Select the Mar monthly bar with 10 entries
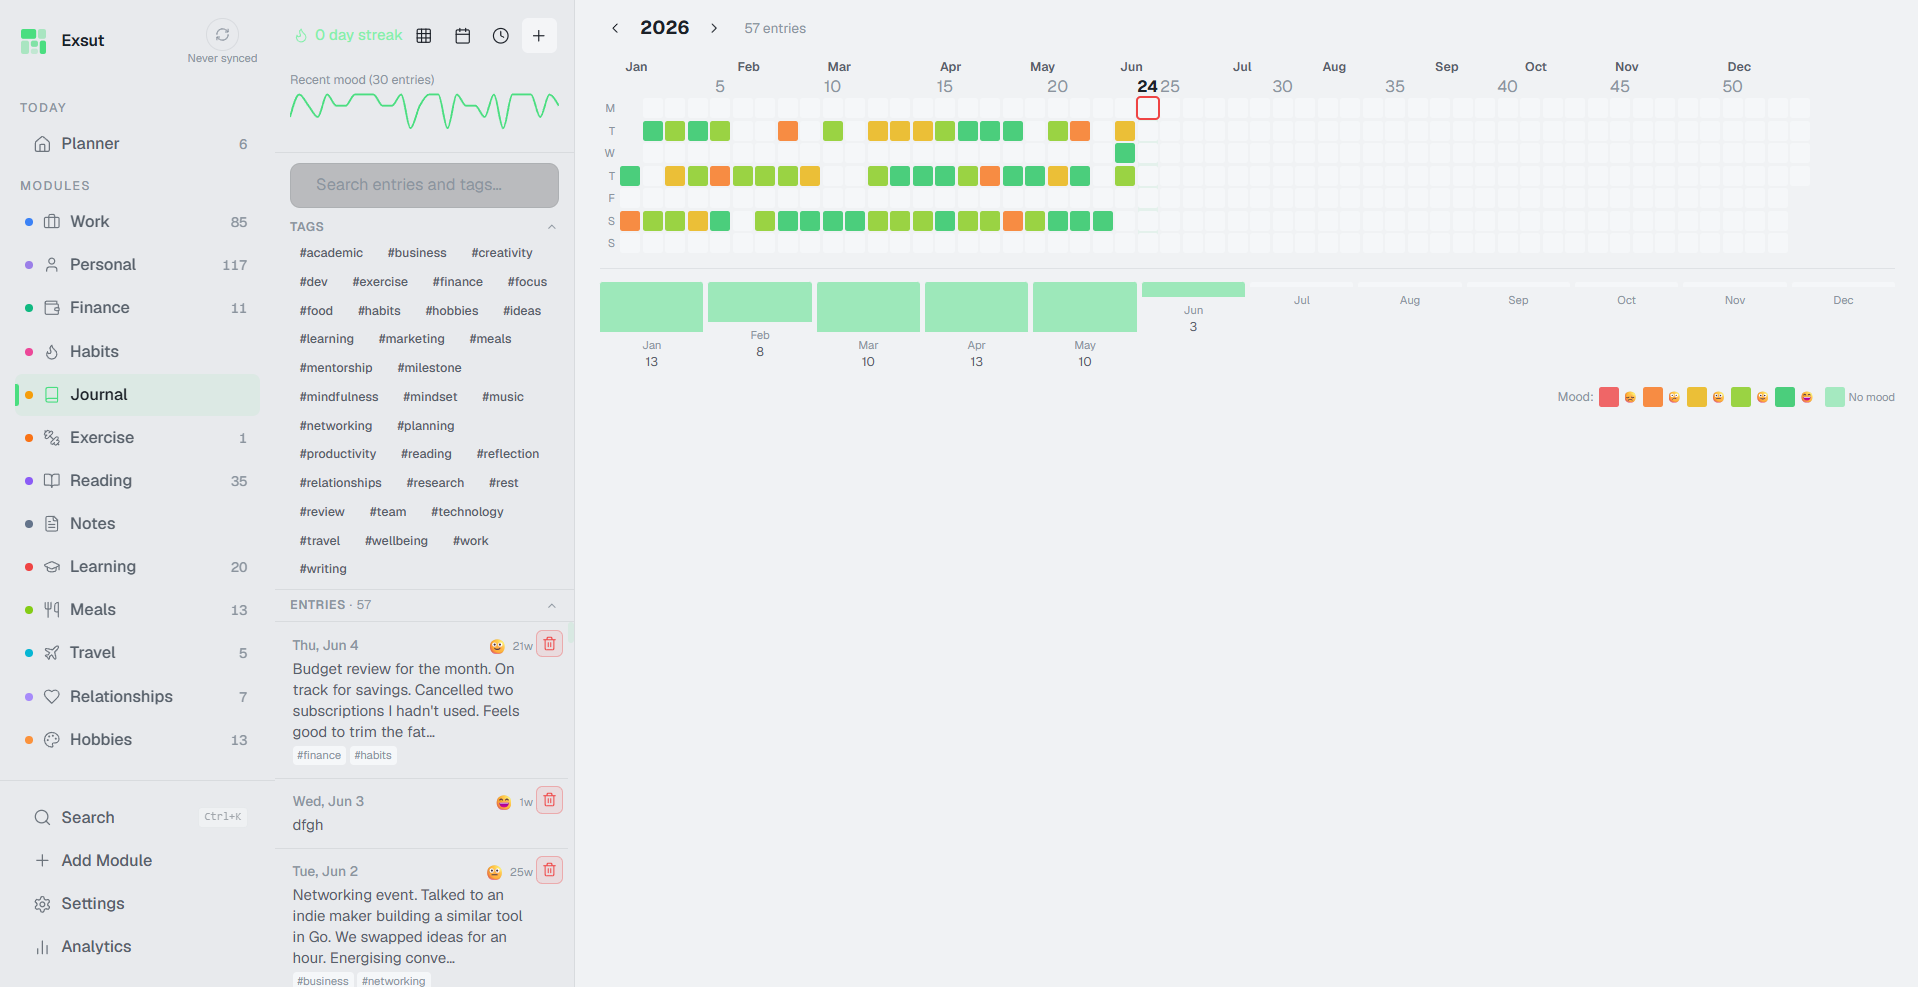The image size is (1918, 987). point(868,307)
